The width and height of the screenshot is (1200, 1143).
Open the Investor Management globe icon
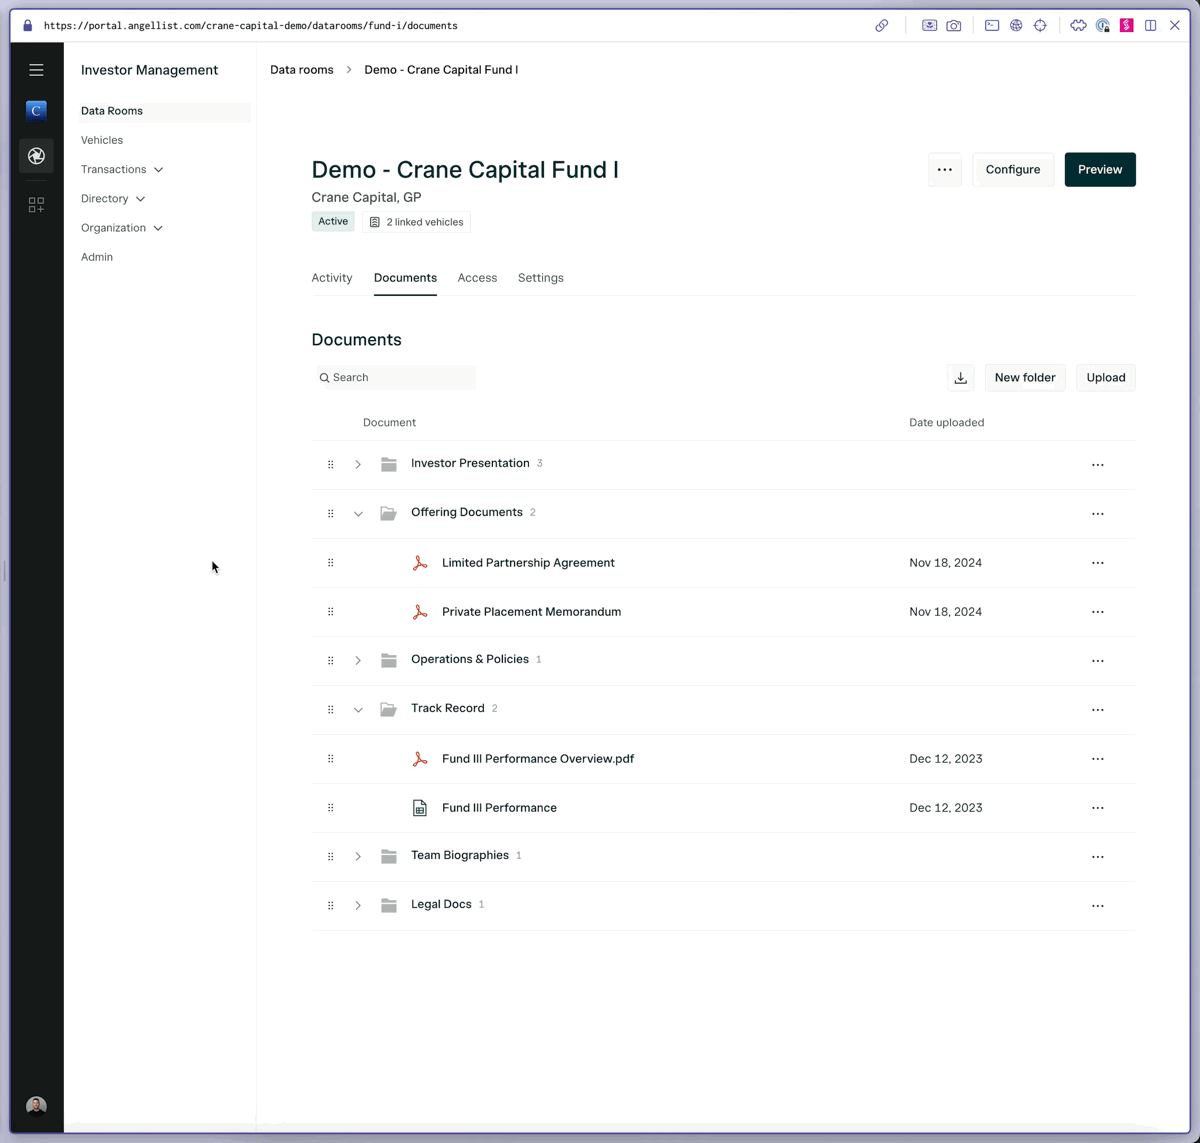36,156
